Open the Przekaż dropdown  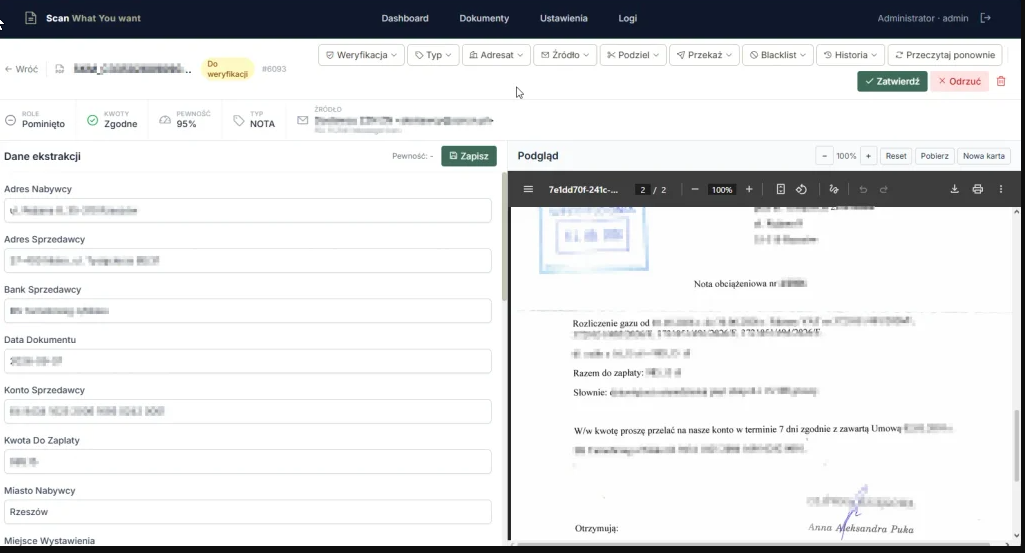705,55
